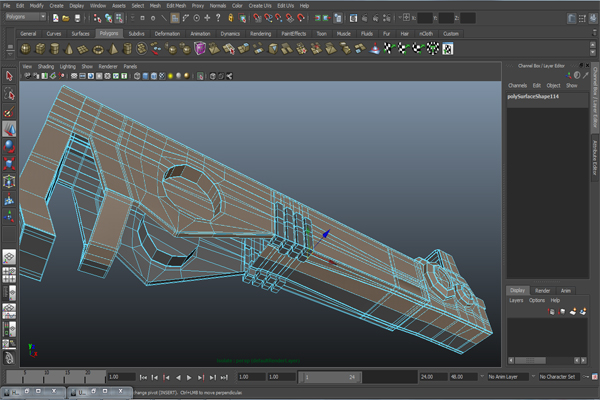The height and width of the screenshot is (400, 600).
Task: Toggle Snap to curves magnet icon
Action: (x=268, y=18)
